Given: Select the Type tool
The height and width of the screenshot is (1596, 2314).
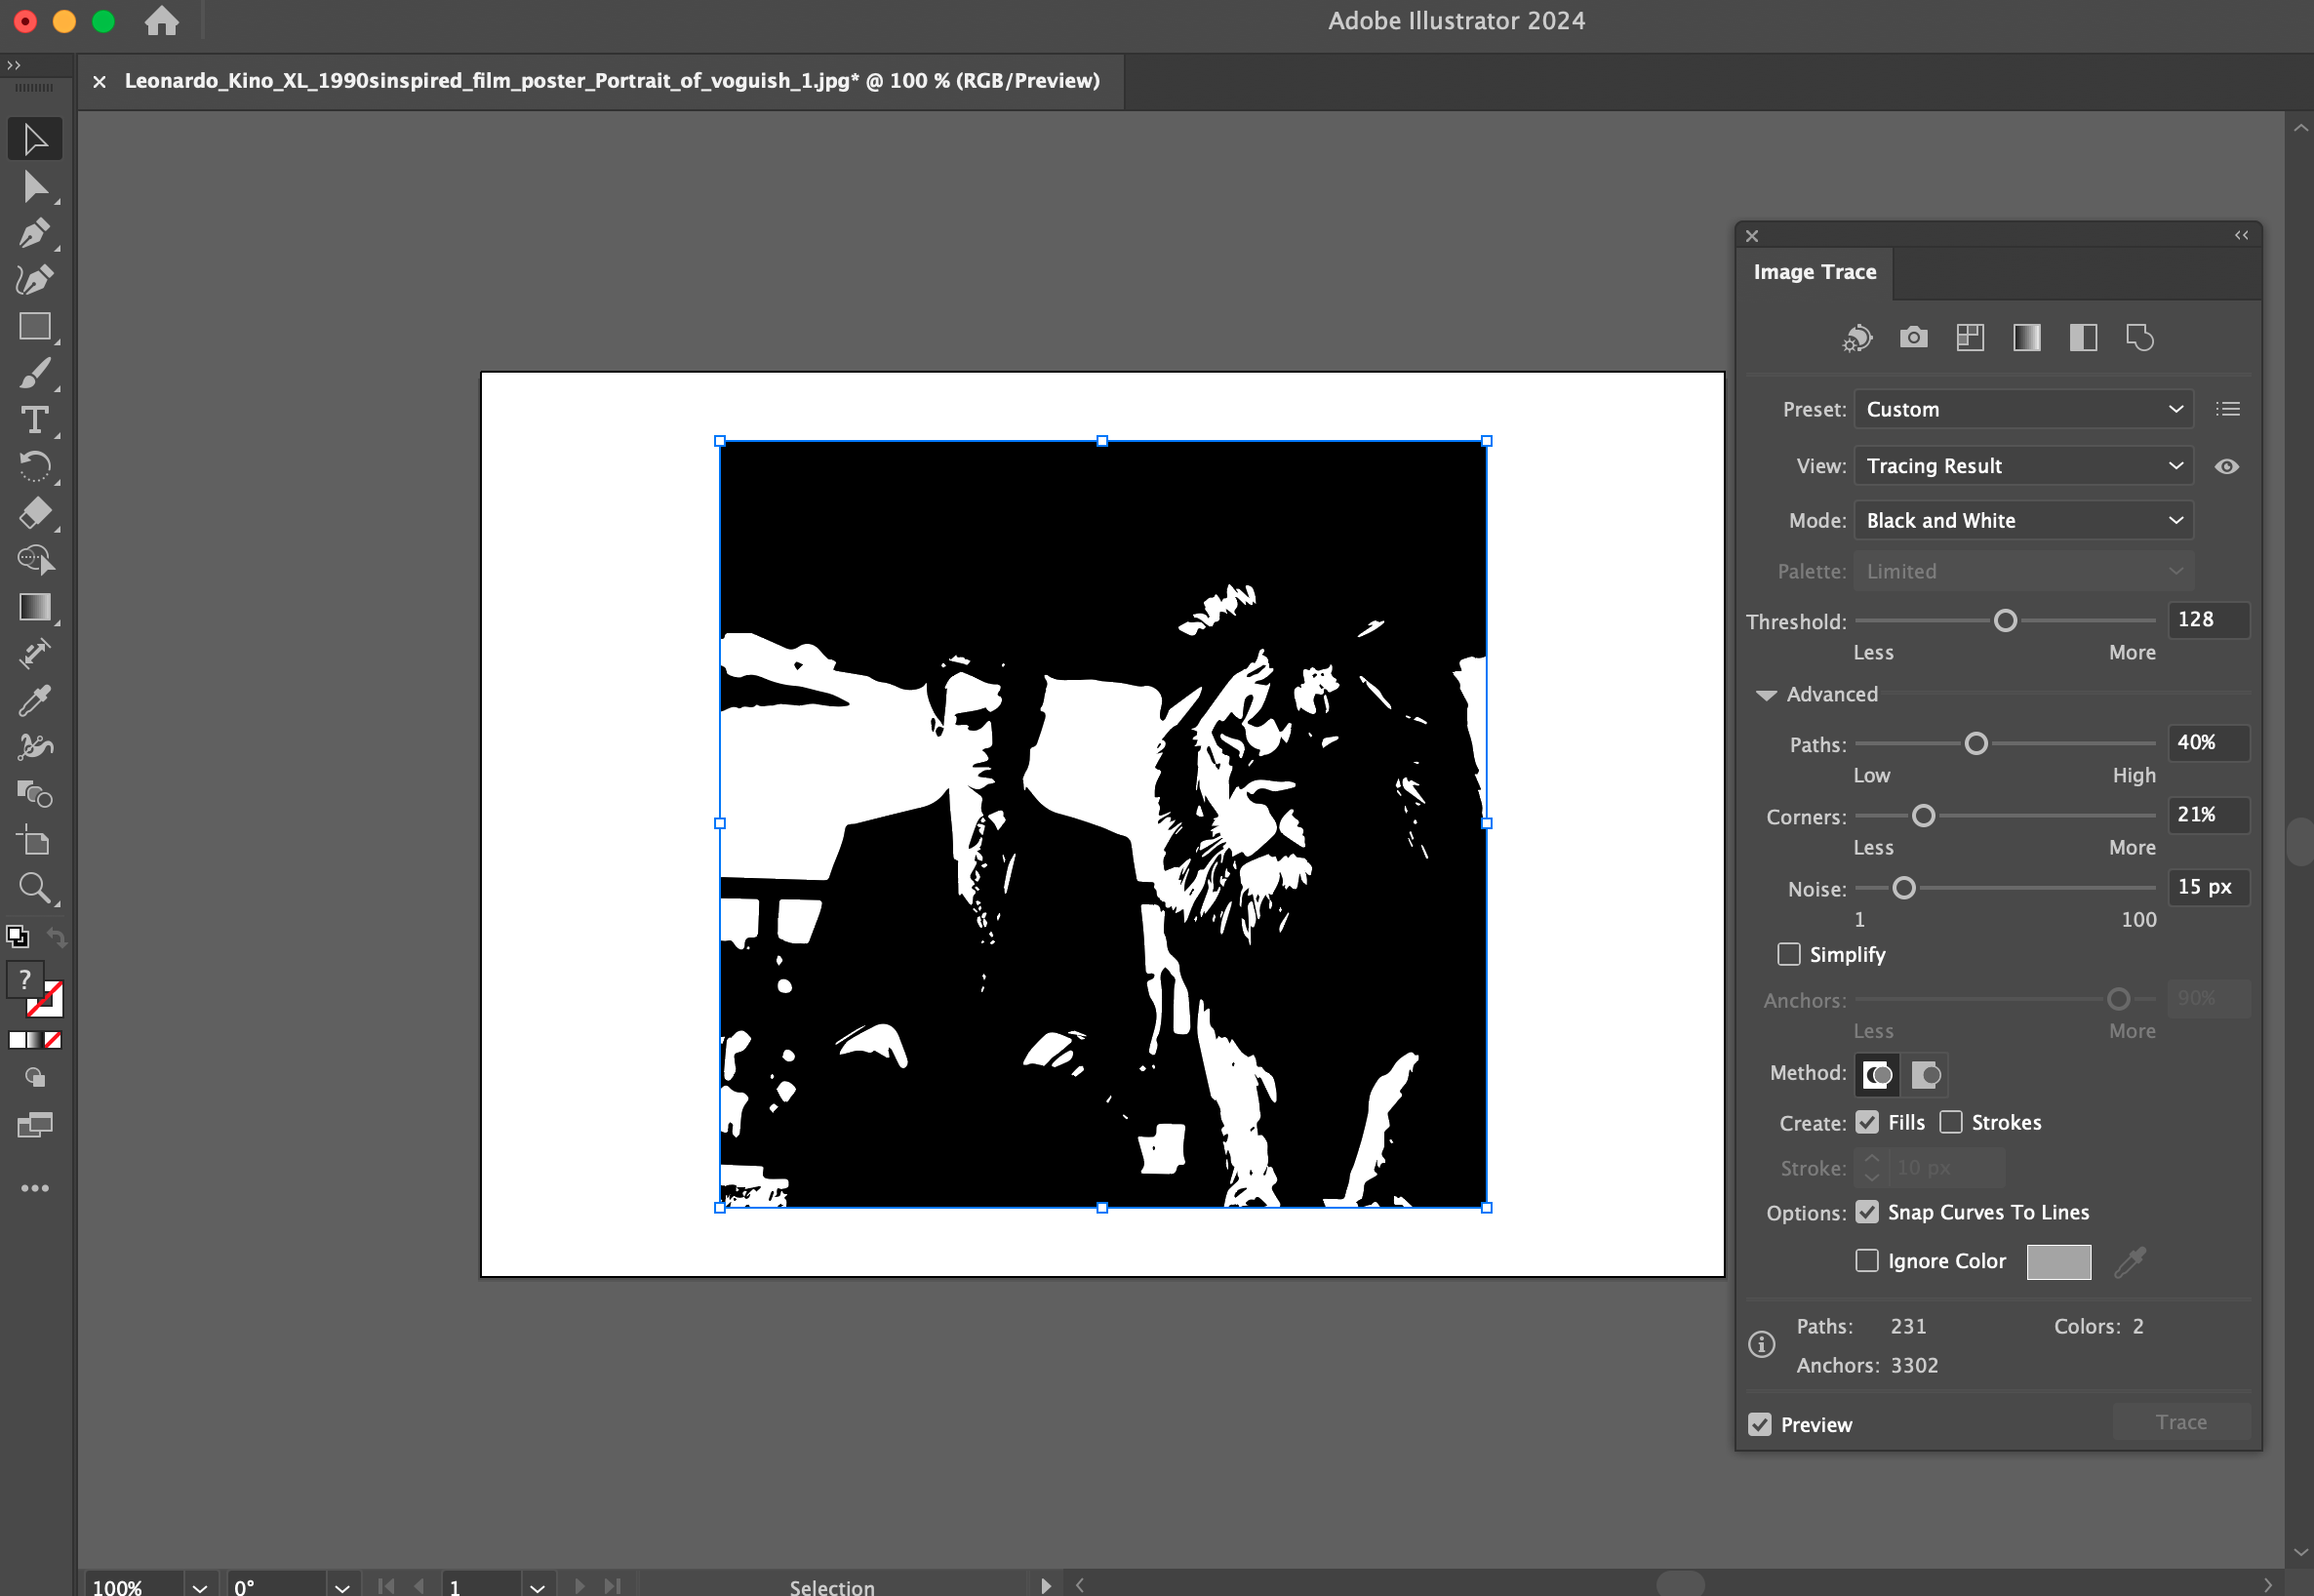Looking at the screenshot, I should [34, 420].
